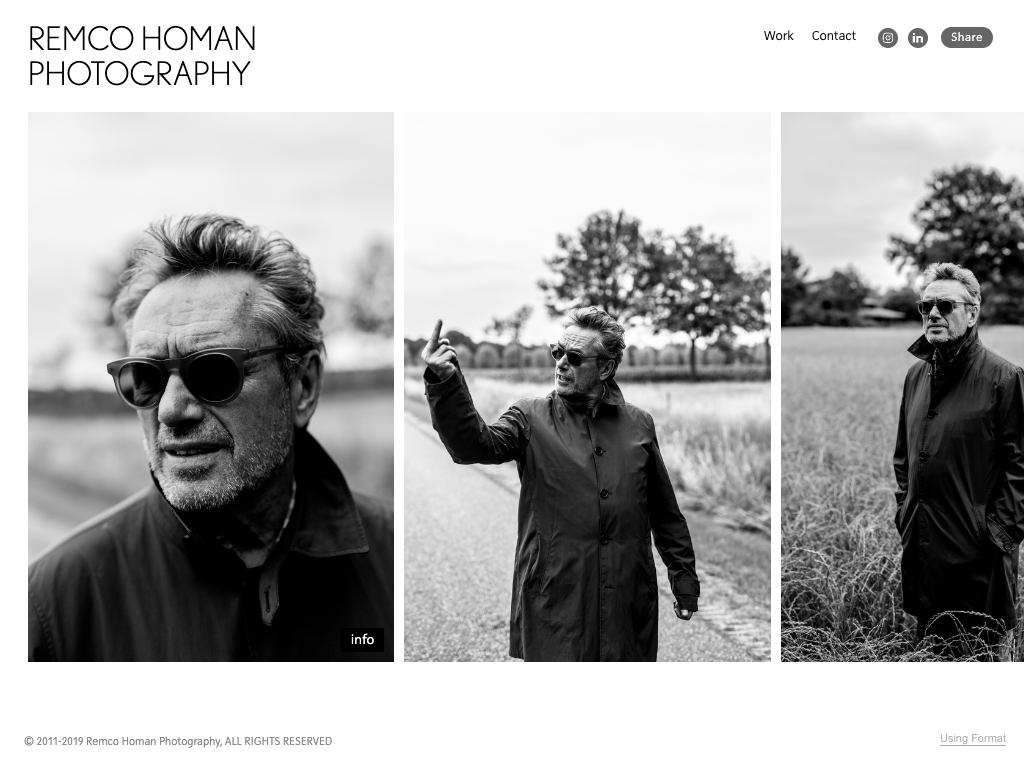
Task: Show info on the close-up portrait
Action: (362, 639)
